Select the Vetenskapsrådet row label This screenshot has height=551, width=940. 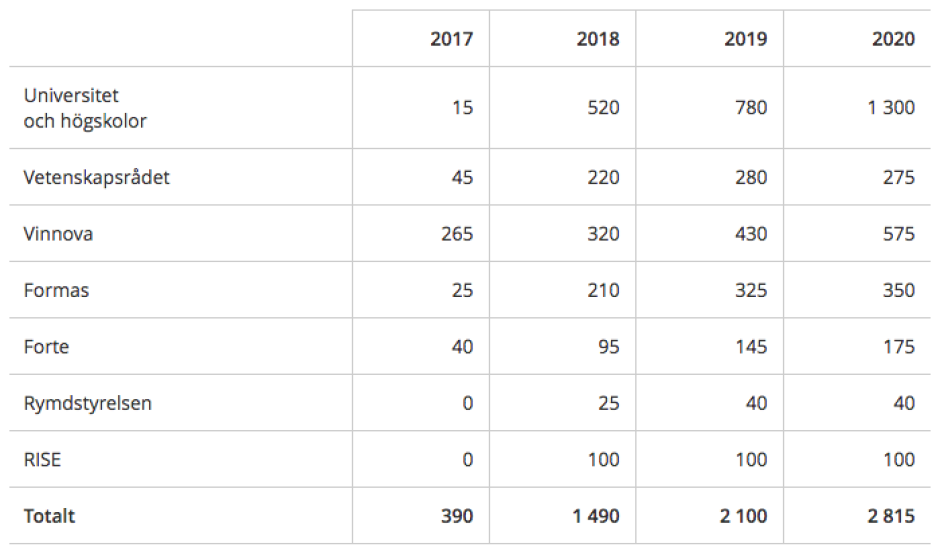coord(96,178)
